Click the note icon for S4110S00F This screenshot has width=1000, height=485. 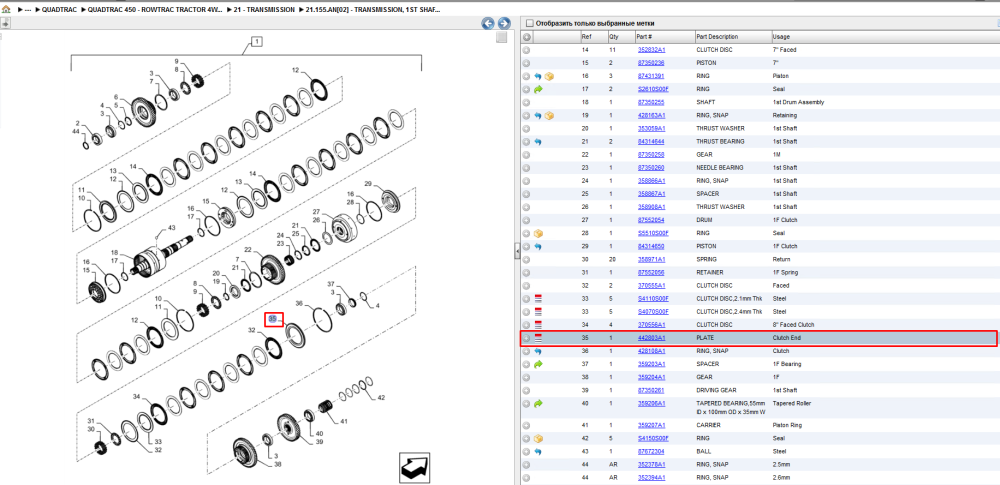tap(538, 299)
